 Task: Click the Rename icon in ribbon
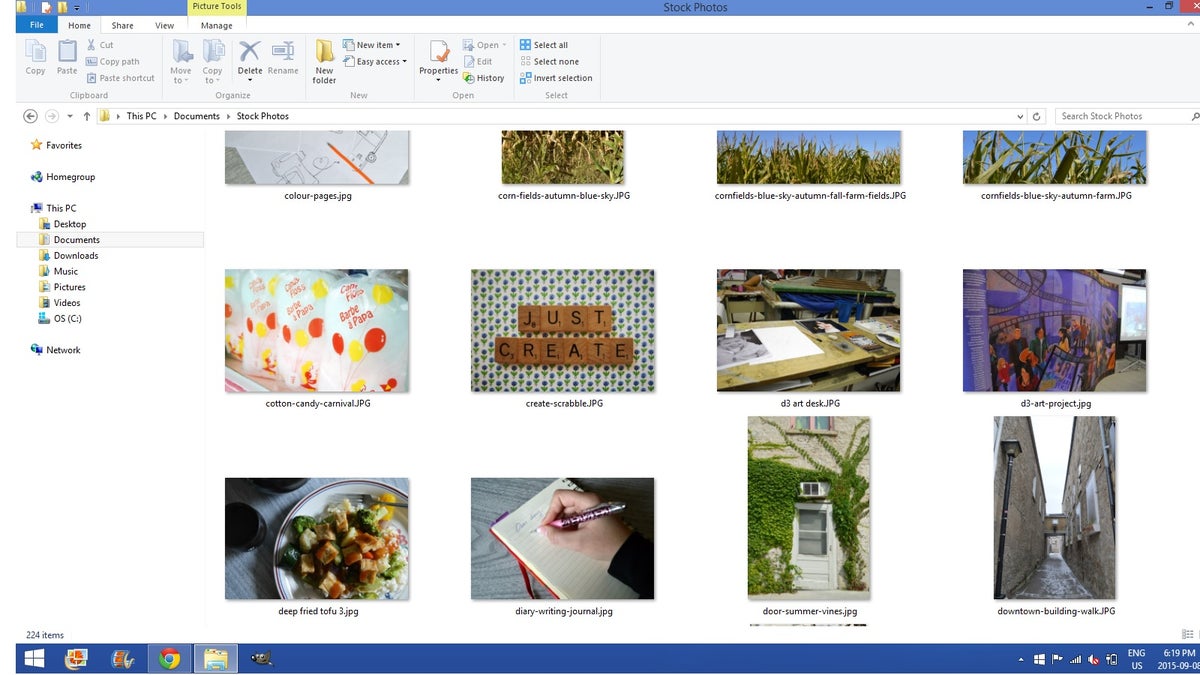[283, 58]
